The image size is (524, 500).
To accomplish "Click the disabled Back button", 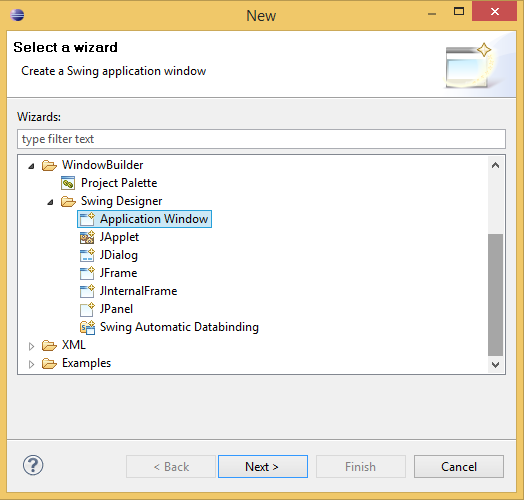I will pos(171,467).
